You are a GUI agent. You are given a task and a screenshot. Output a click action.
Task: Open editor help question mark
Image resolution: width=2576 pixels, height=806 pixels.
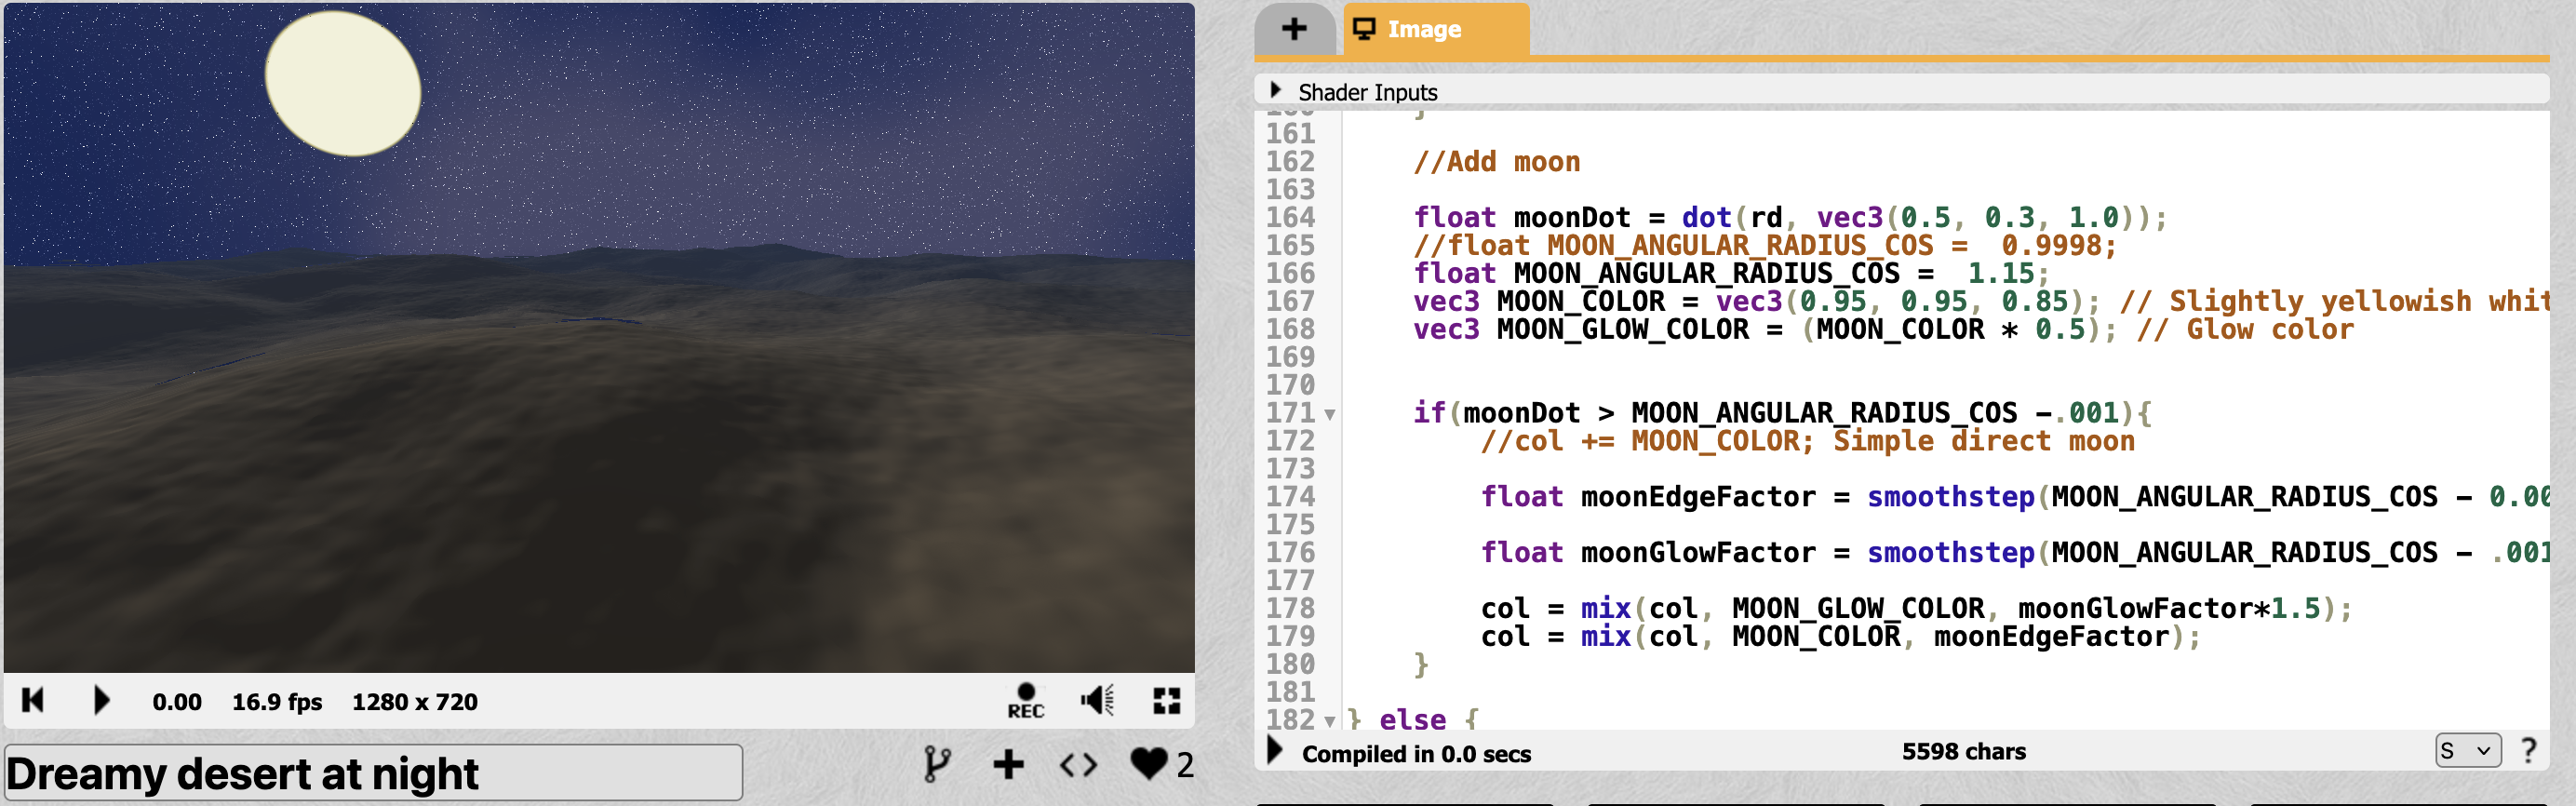[2529, 750]
